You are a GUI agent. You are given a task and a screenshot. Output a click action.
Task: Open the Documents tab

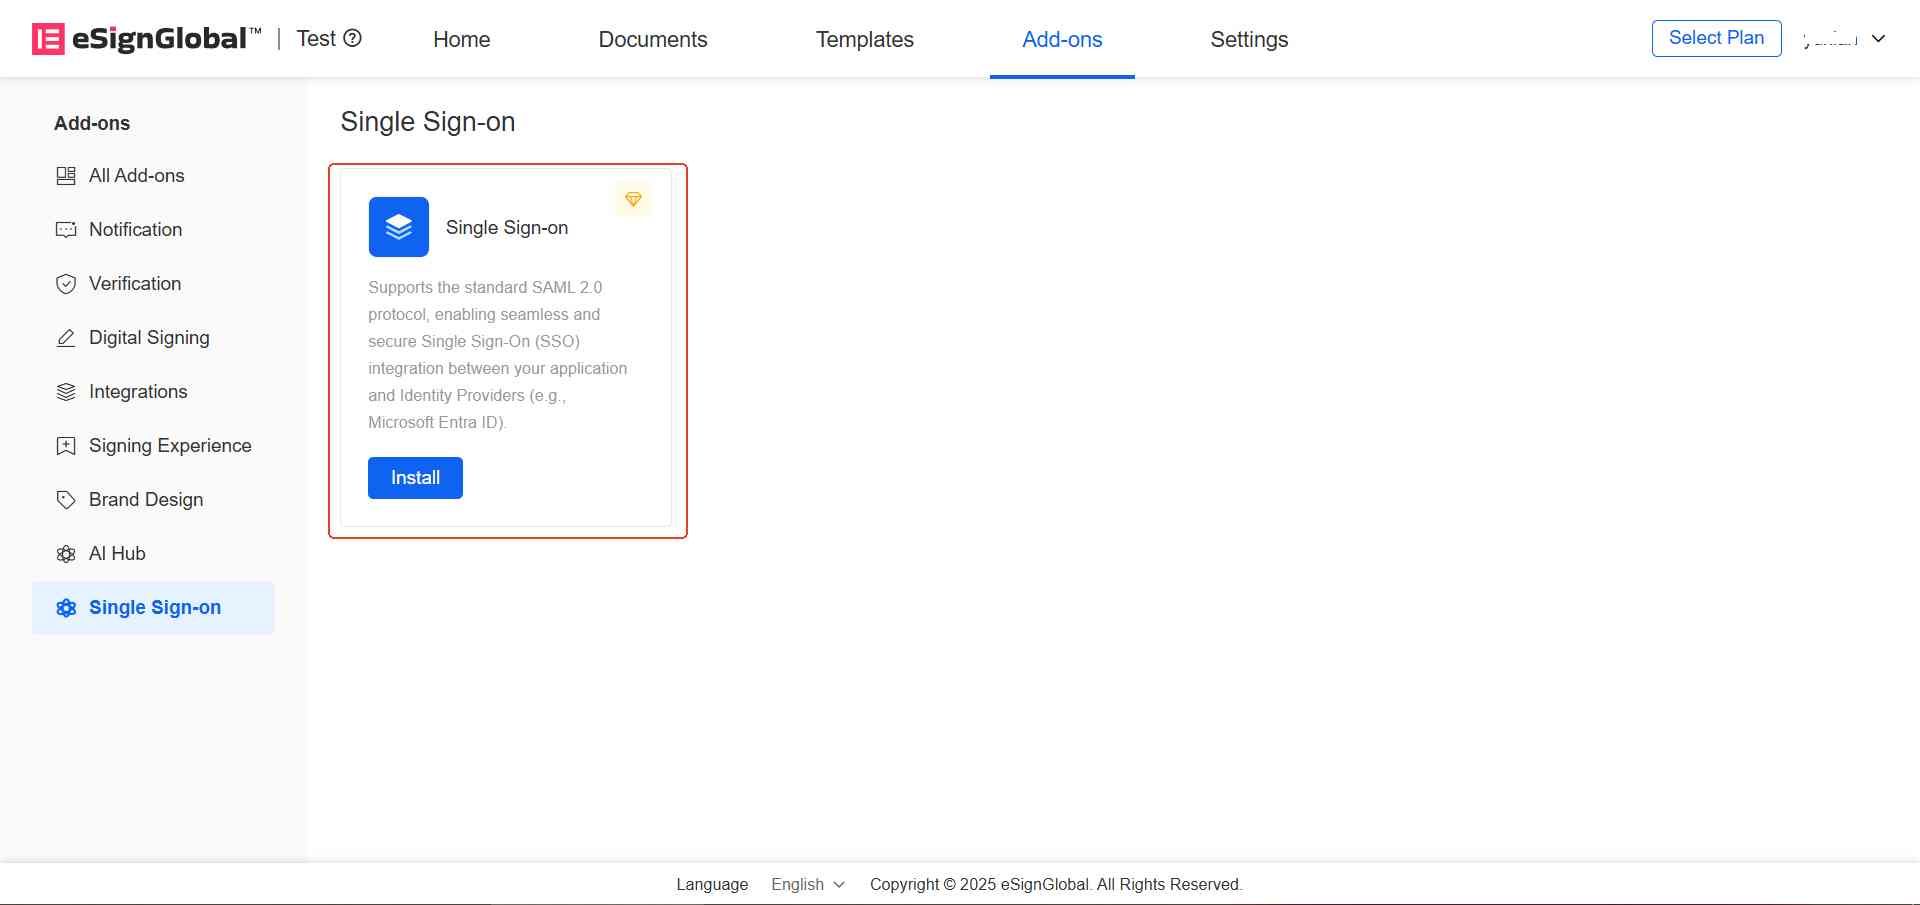point(653,39)
